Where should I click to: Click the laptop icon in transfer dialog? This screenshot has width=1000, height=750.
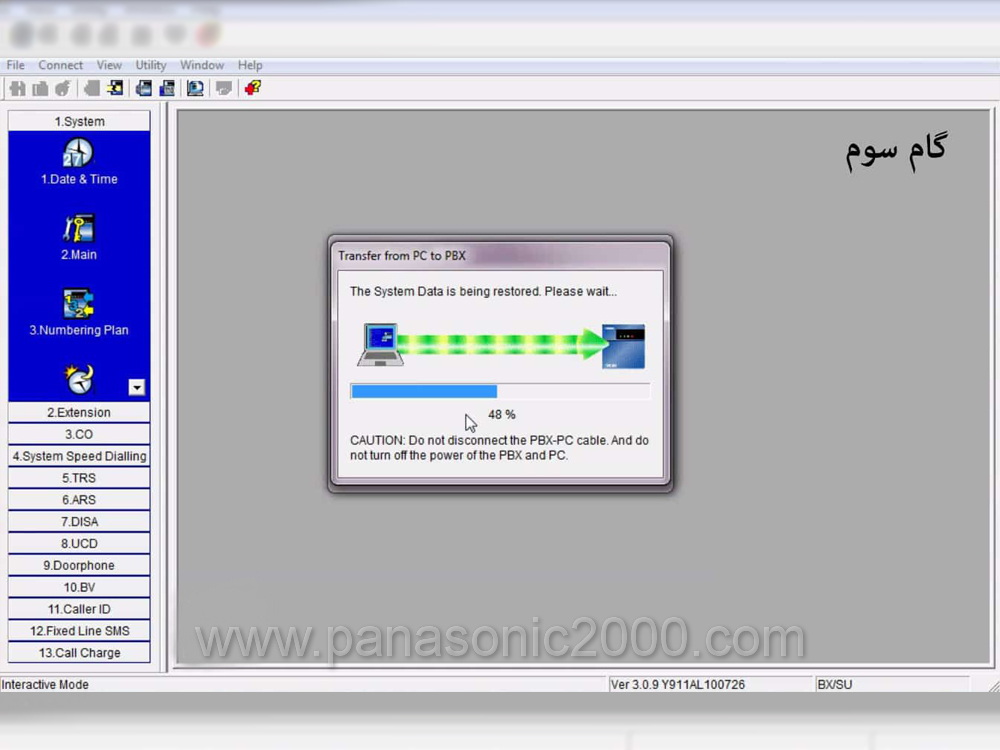(379, 344)
